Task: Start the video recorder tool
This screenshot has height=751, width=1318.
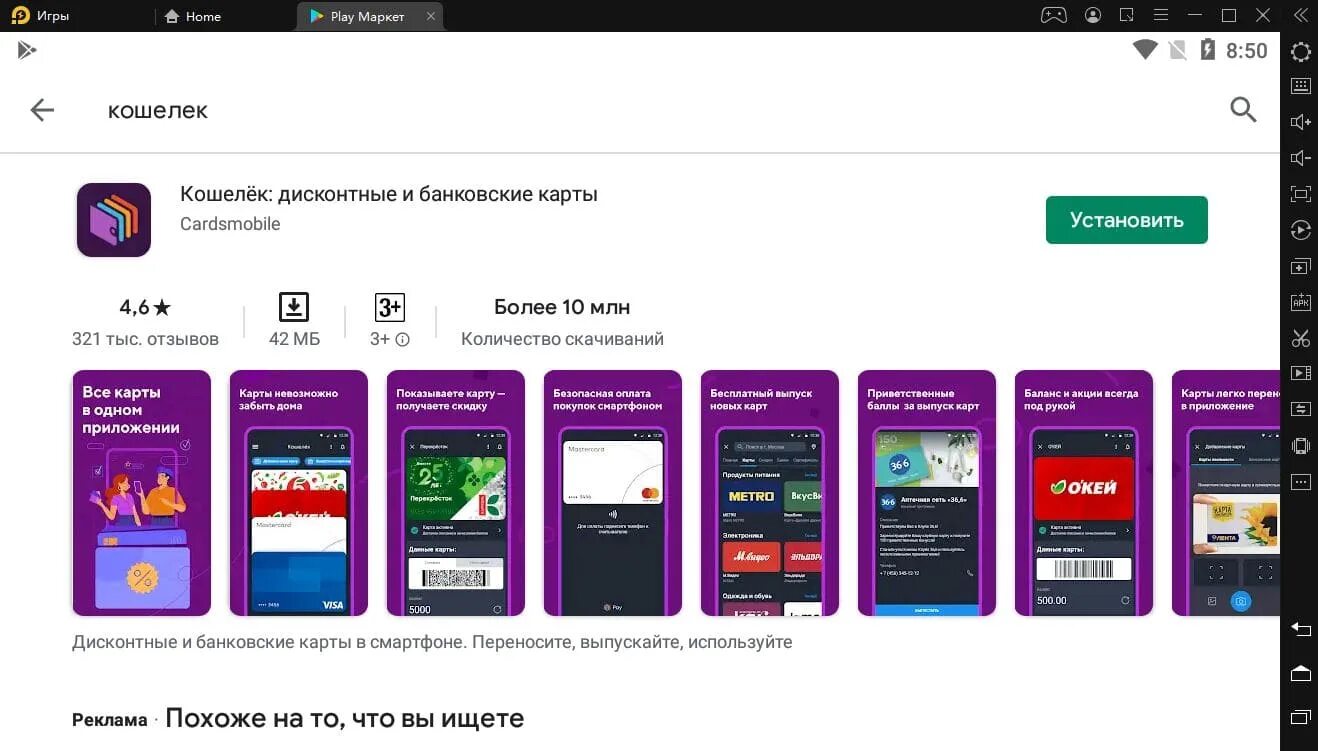Action: click(1300, 373)
